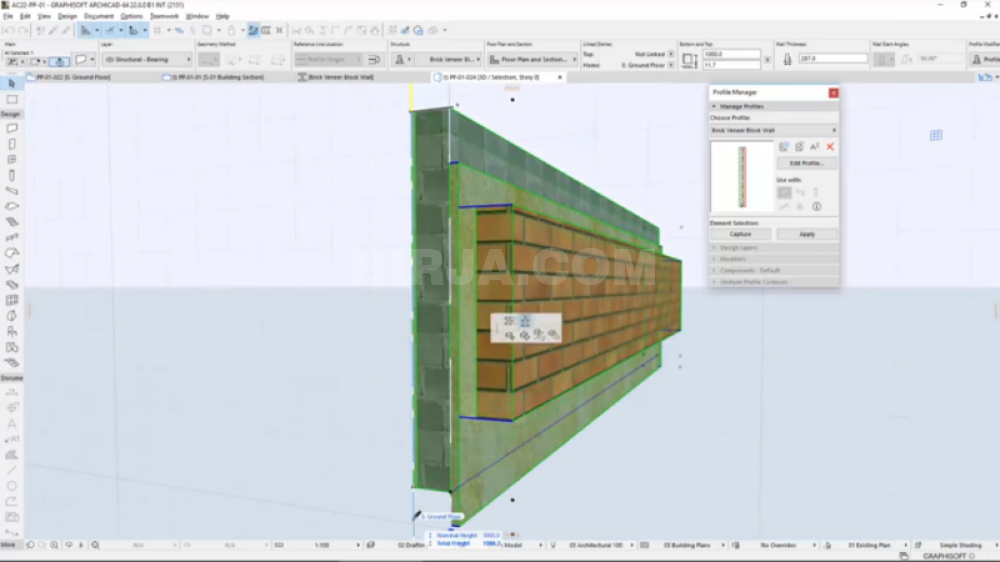Screen dimensions: 1000x562
Task: Select the Marquee tool in toolbox
Action: click(12, 99)
